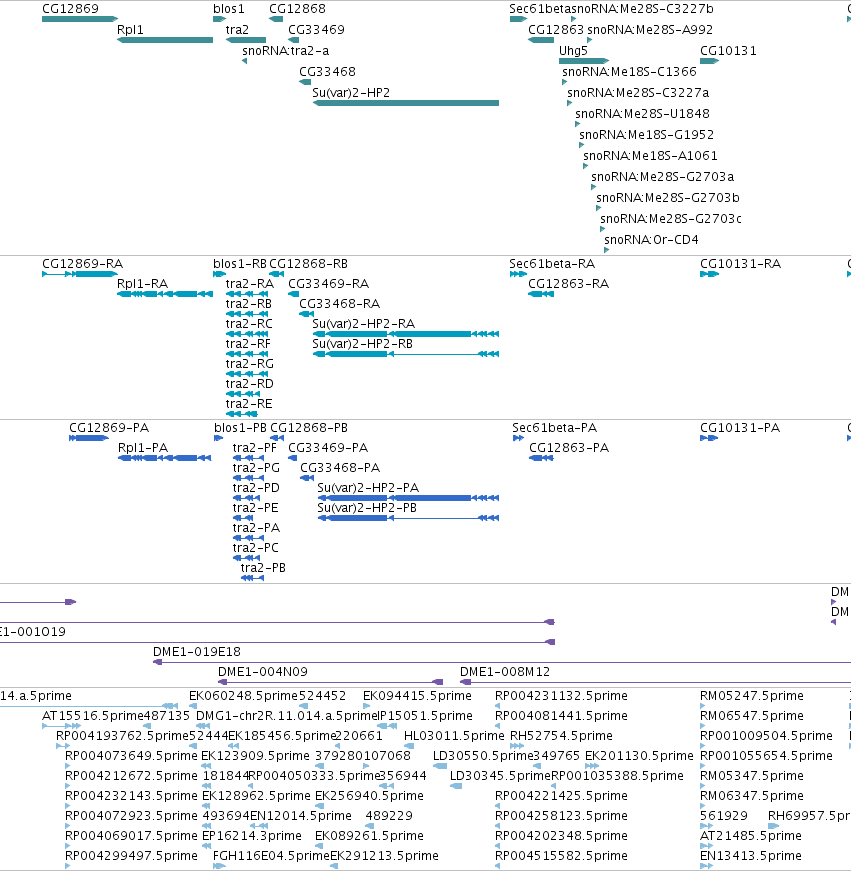851x871 pixels.
Task: Select snoRNA:Me28S-A992 label
Action: click(x=650, y=30)
